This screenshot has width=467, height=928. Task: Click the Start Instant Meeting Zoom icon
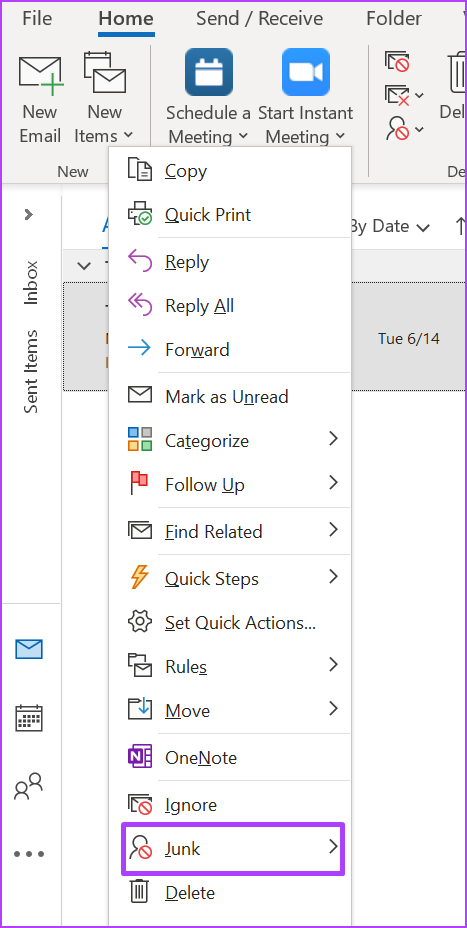[x=305, y=72]
